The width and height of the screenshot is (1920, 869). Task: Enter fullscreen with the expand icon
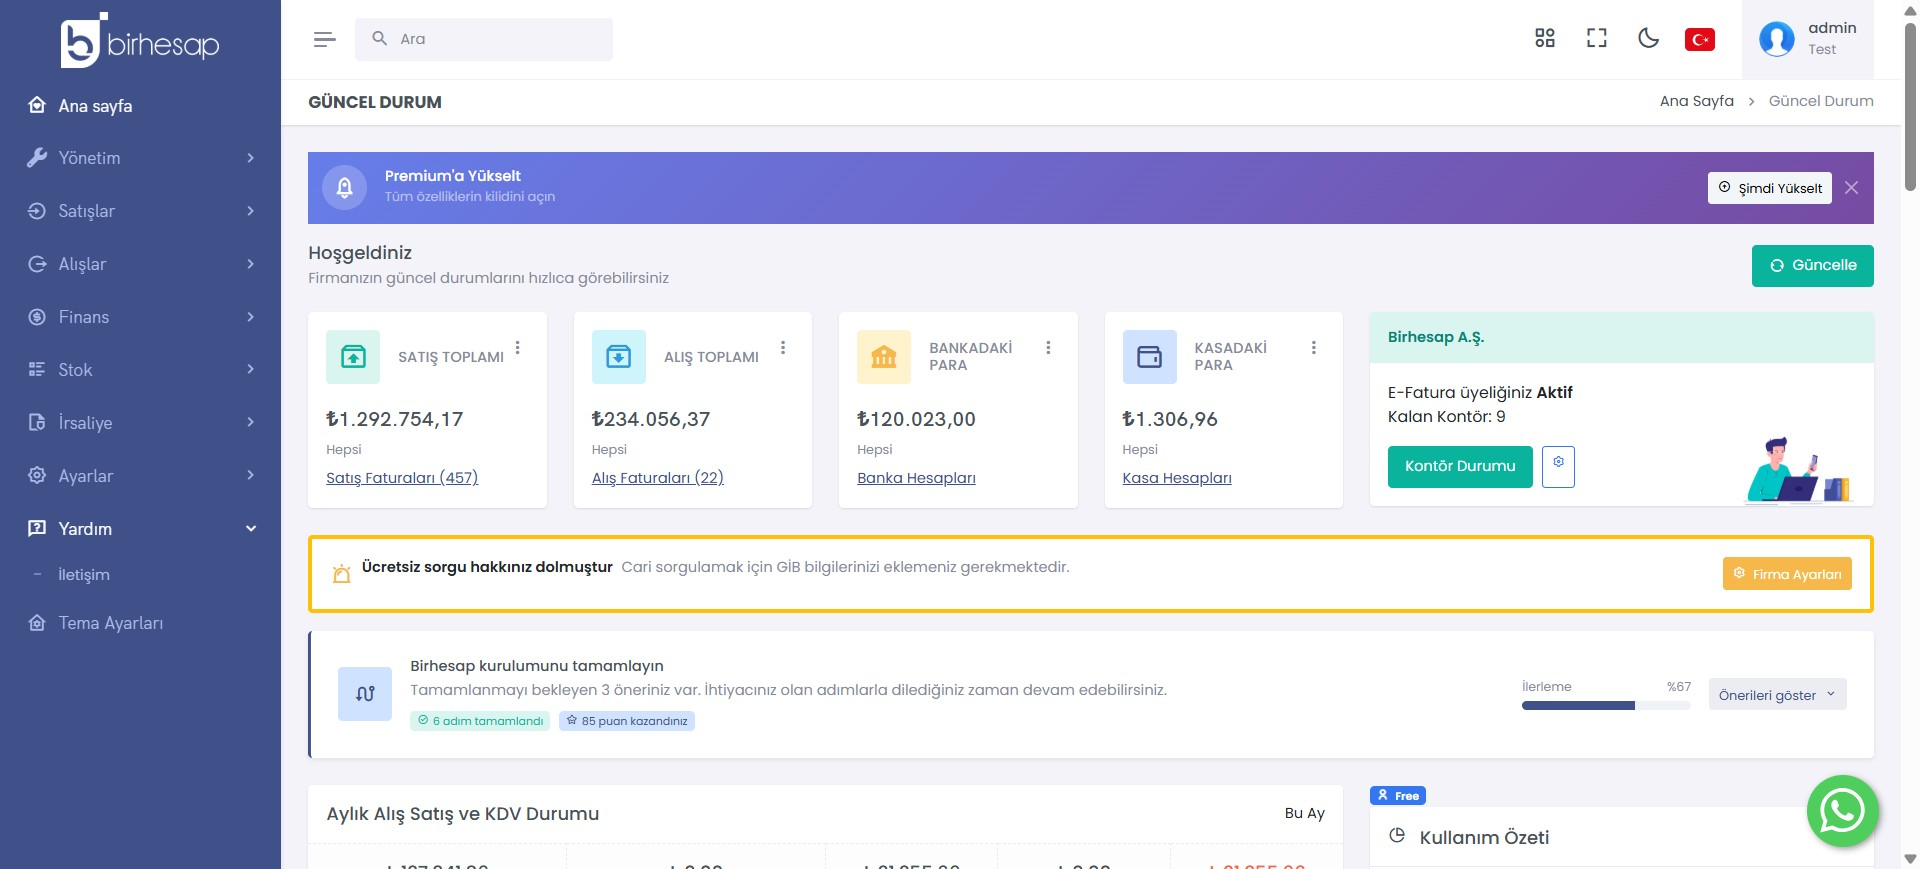pyautogui.click(x=1597, y=38)
